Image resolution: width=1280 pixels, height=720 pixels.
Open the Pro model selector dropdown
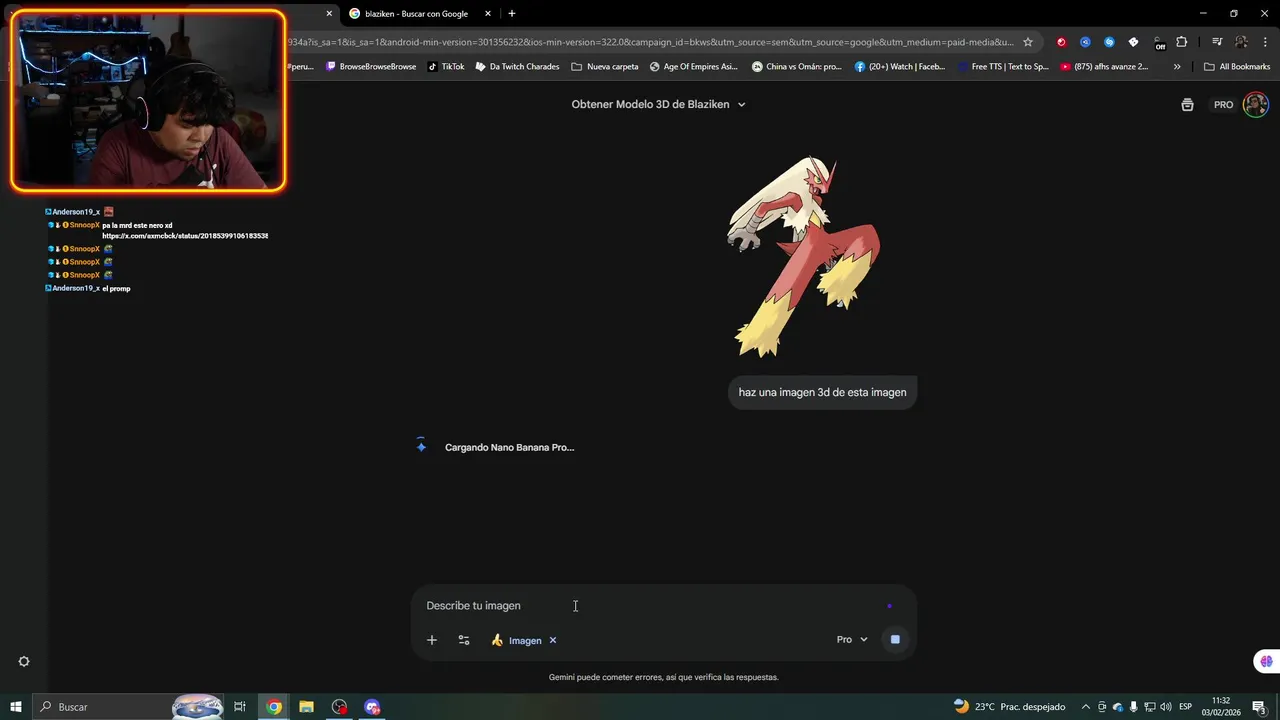(852, 640)
